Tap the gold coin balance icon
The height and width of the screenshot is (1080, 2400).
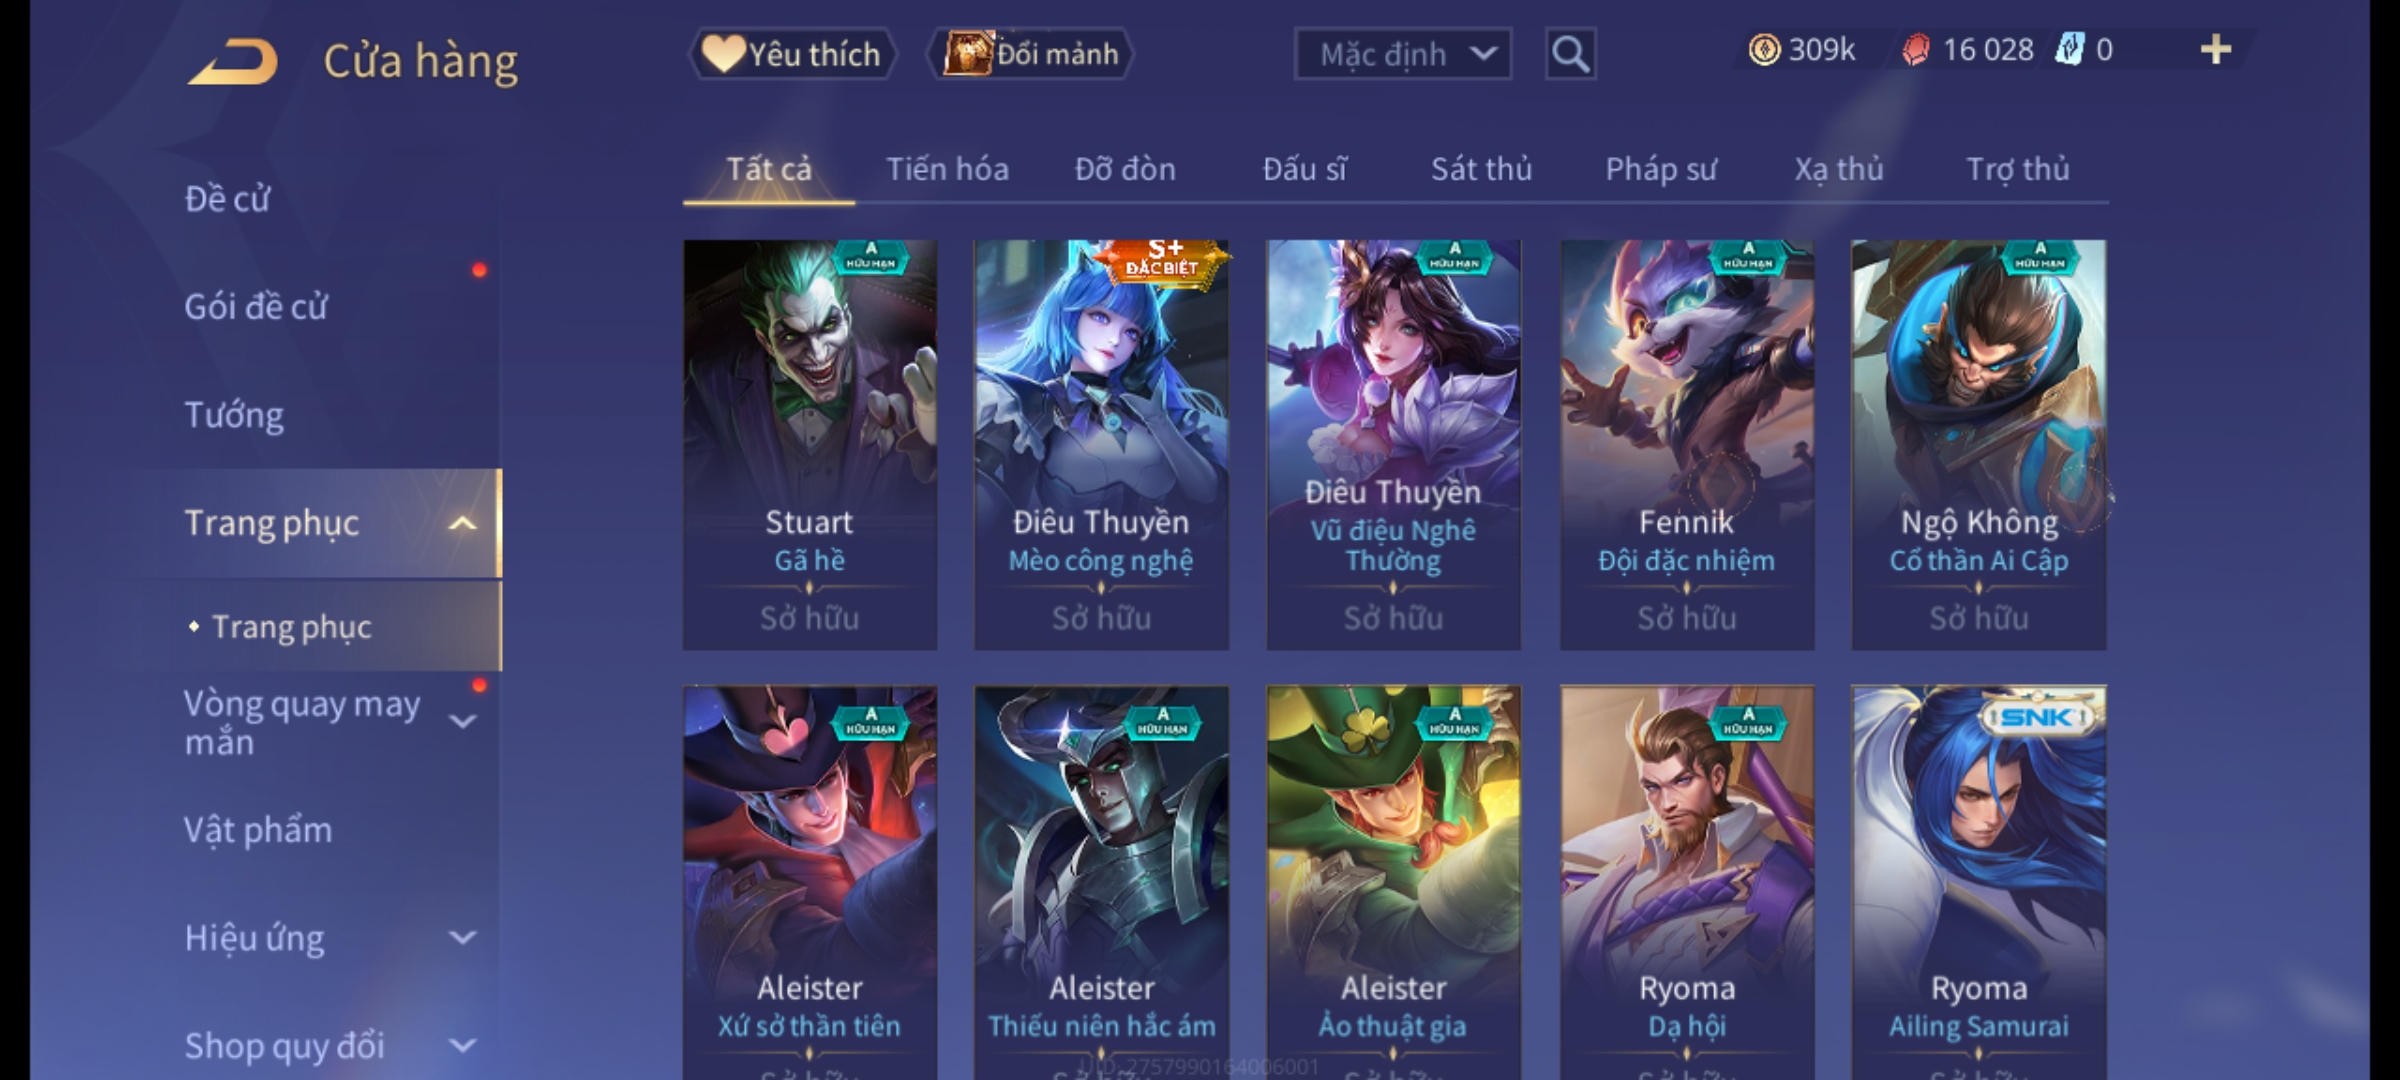tap(1764, 49)
